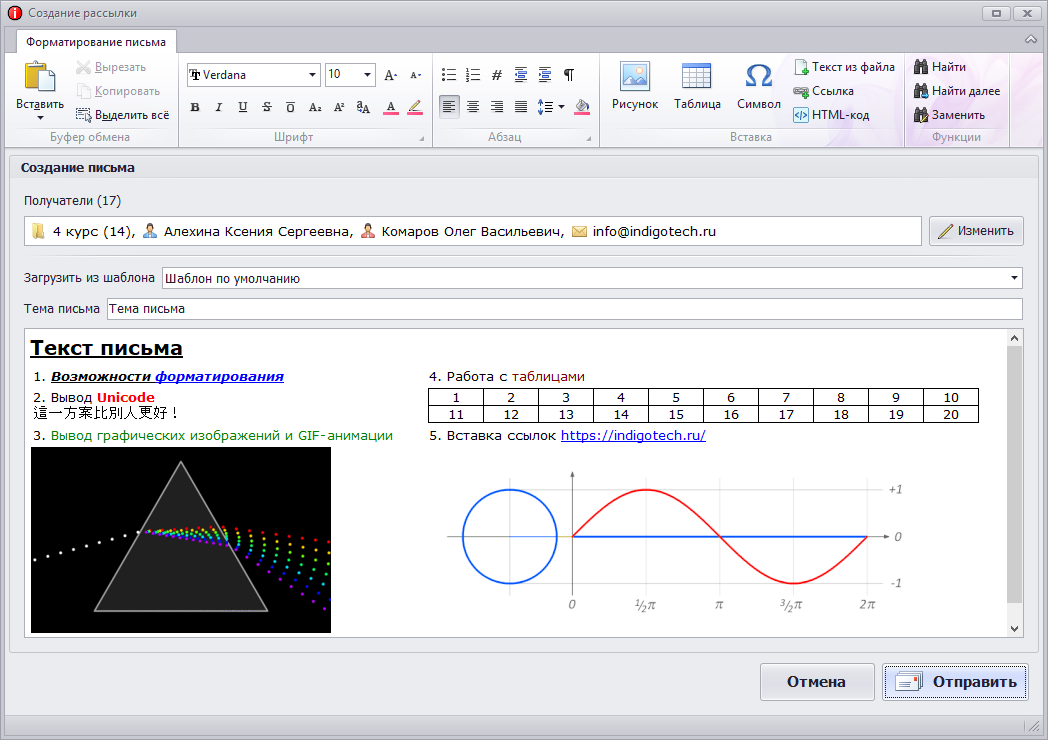Click editor scrollbar up arrow

pos(1015,338)
